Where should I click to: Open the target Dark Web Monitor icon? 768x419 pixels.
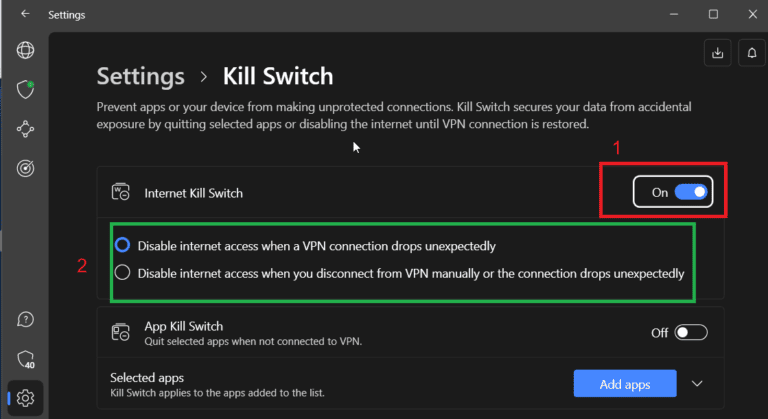point(25,168)
